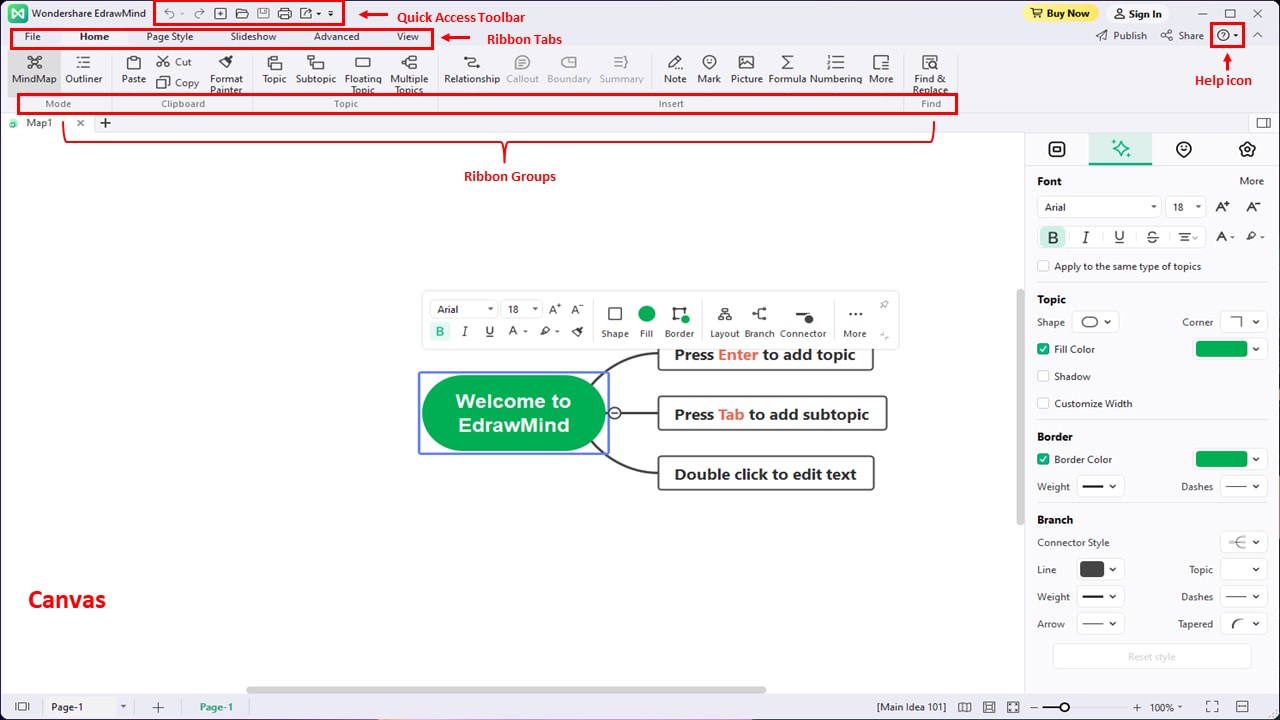Paste from clipboard via ribbon
Screen dimensions: 1280x720
click(133, 69)
